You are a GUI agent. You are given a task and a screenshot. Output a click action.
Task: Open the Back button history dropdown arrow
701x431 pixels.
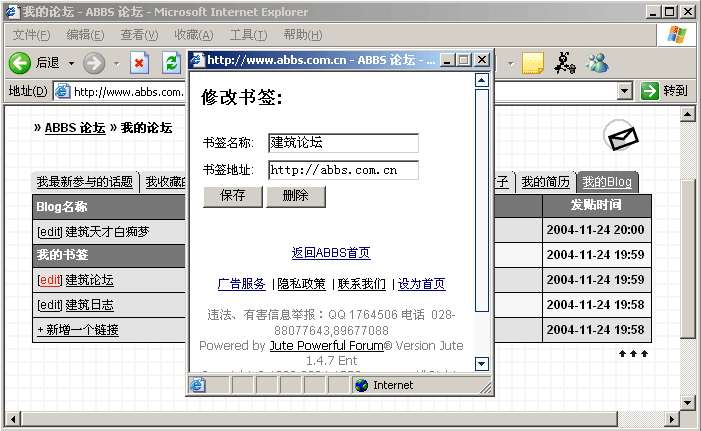pyautogui.click(x=72, y=63)
